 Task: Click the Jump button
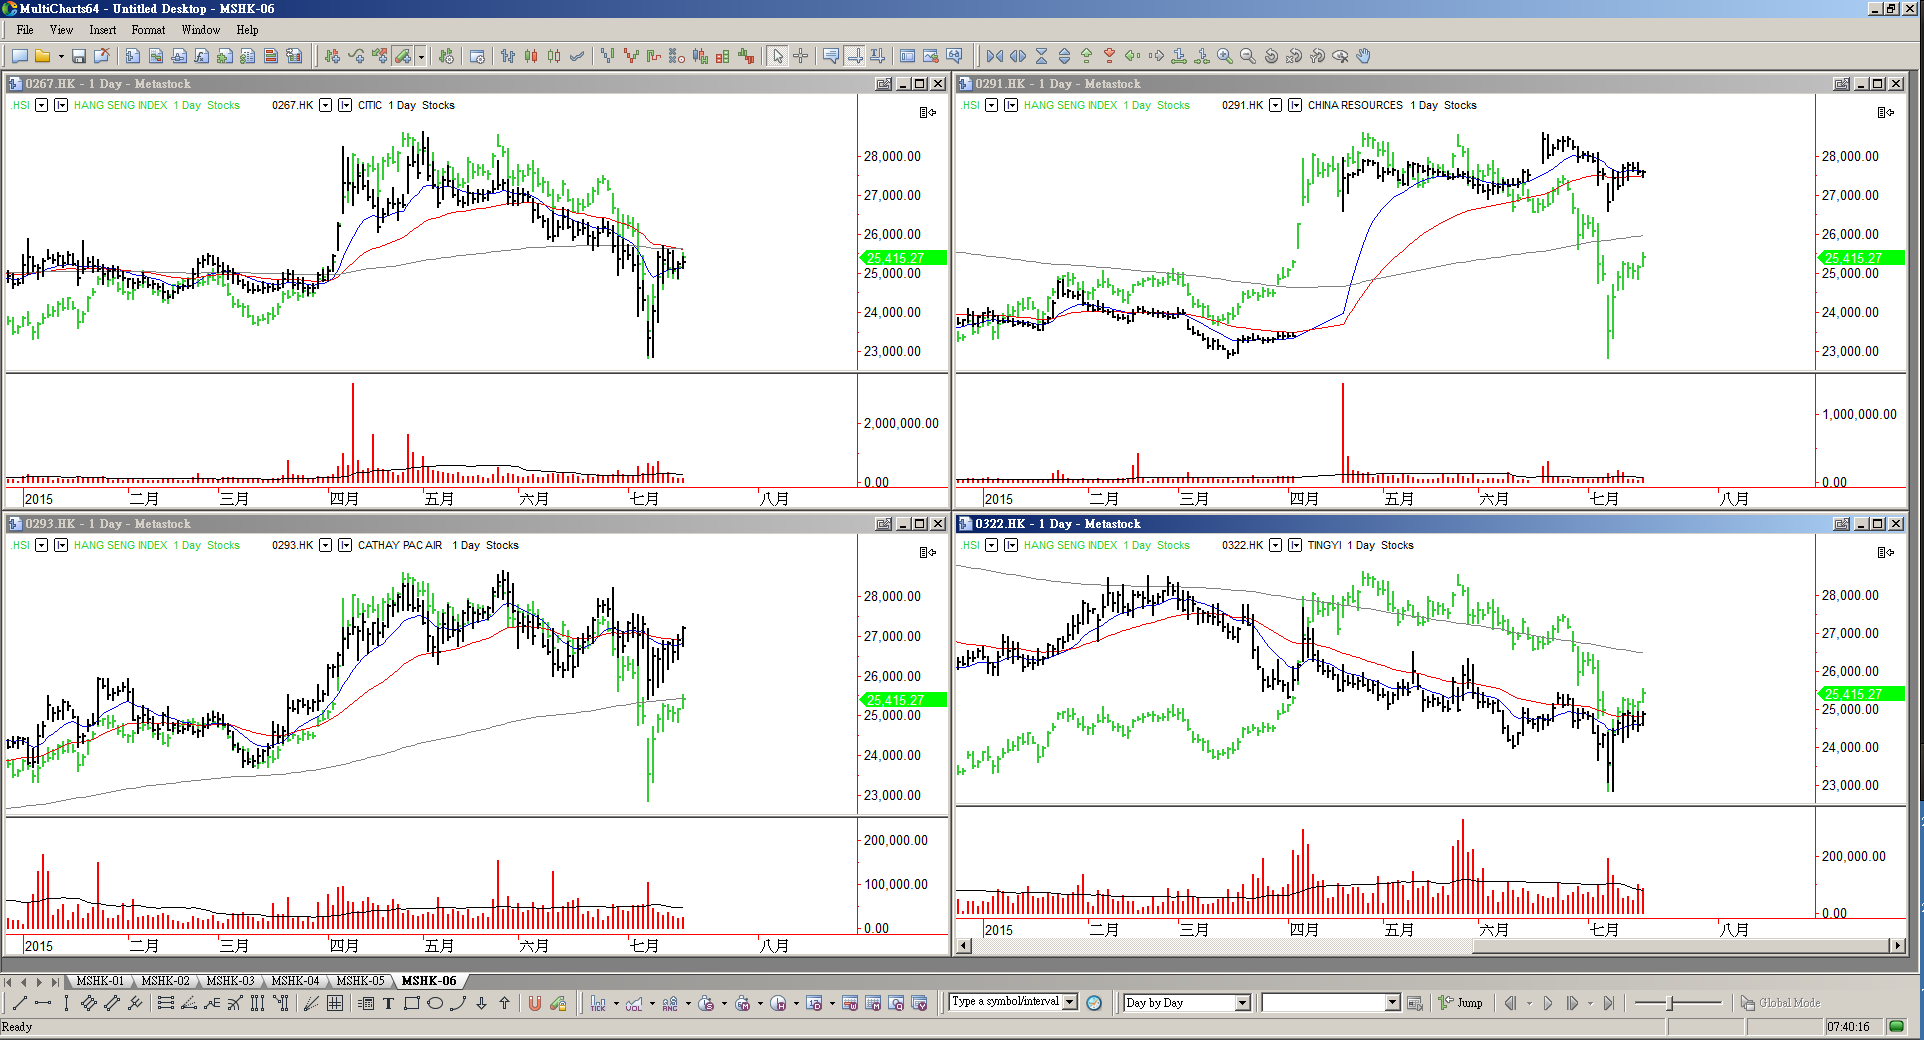[1461, 1003]
